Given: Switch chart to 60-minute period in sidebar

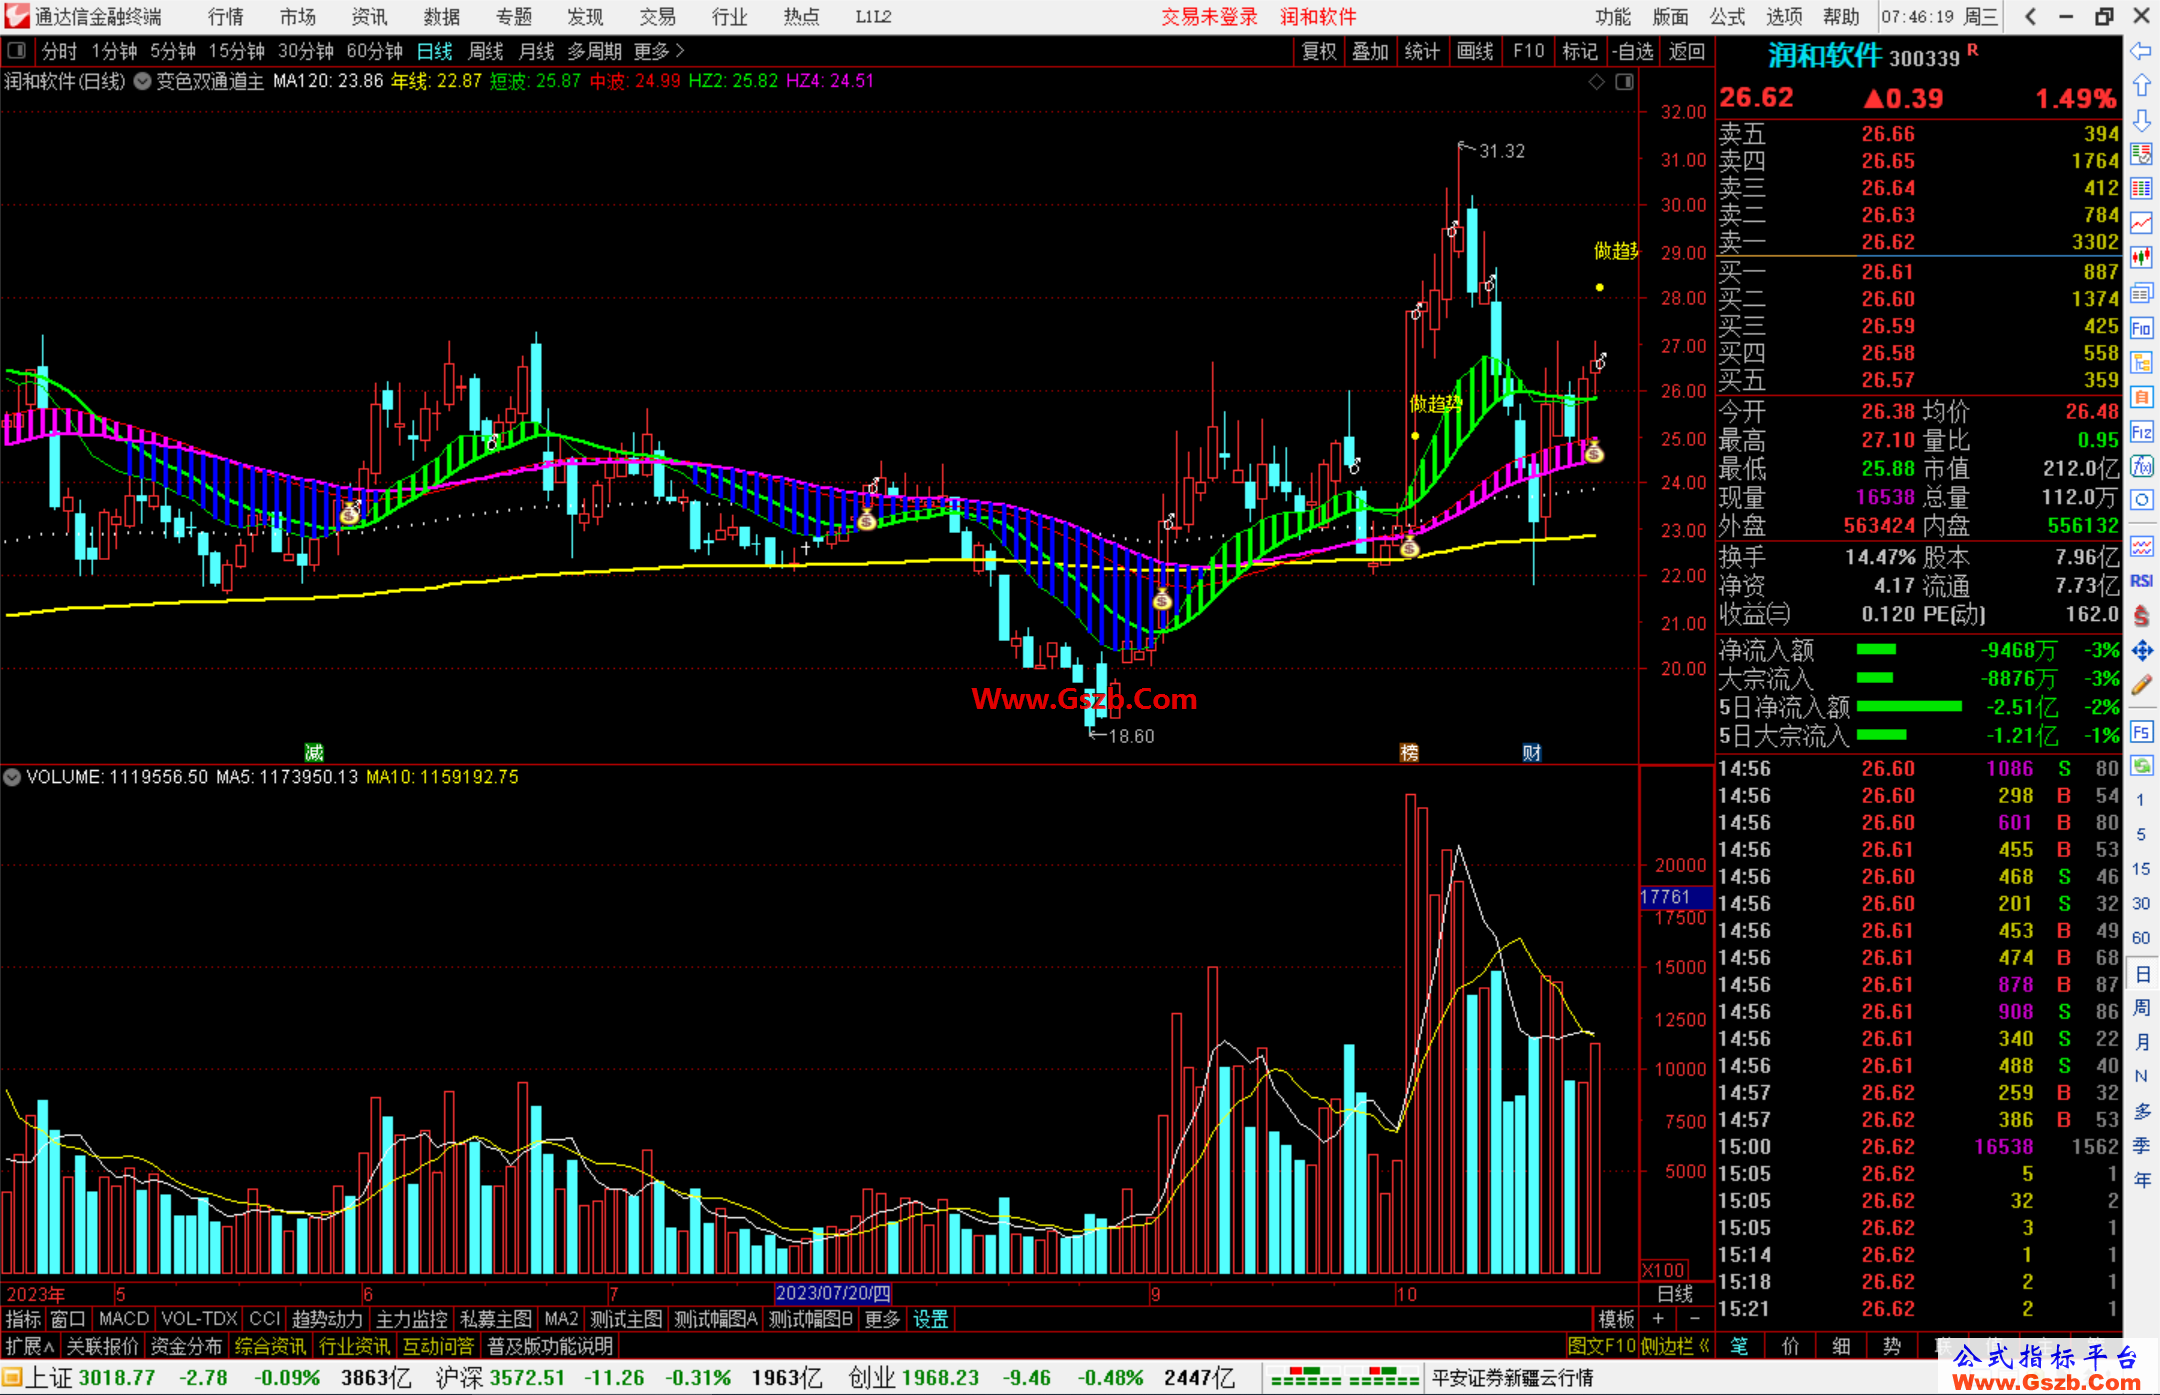Looking at the screenshot, I should click(x=2141, y=938).
